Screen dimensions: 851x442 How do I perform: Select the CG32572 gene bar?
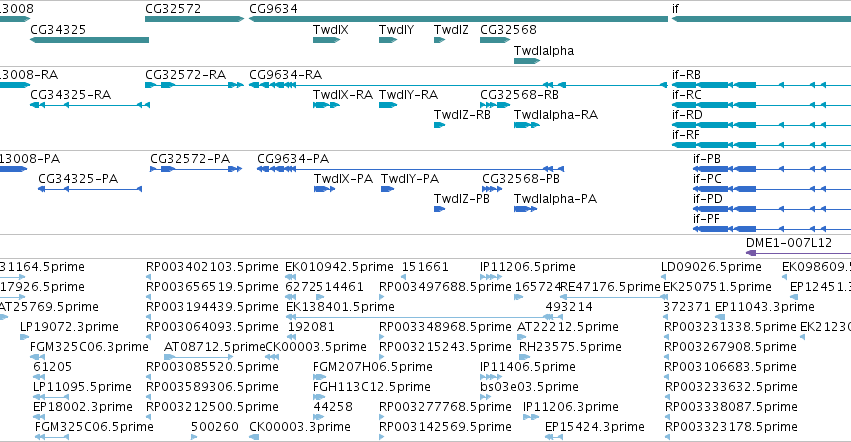(194, 19)
